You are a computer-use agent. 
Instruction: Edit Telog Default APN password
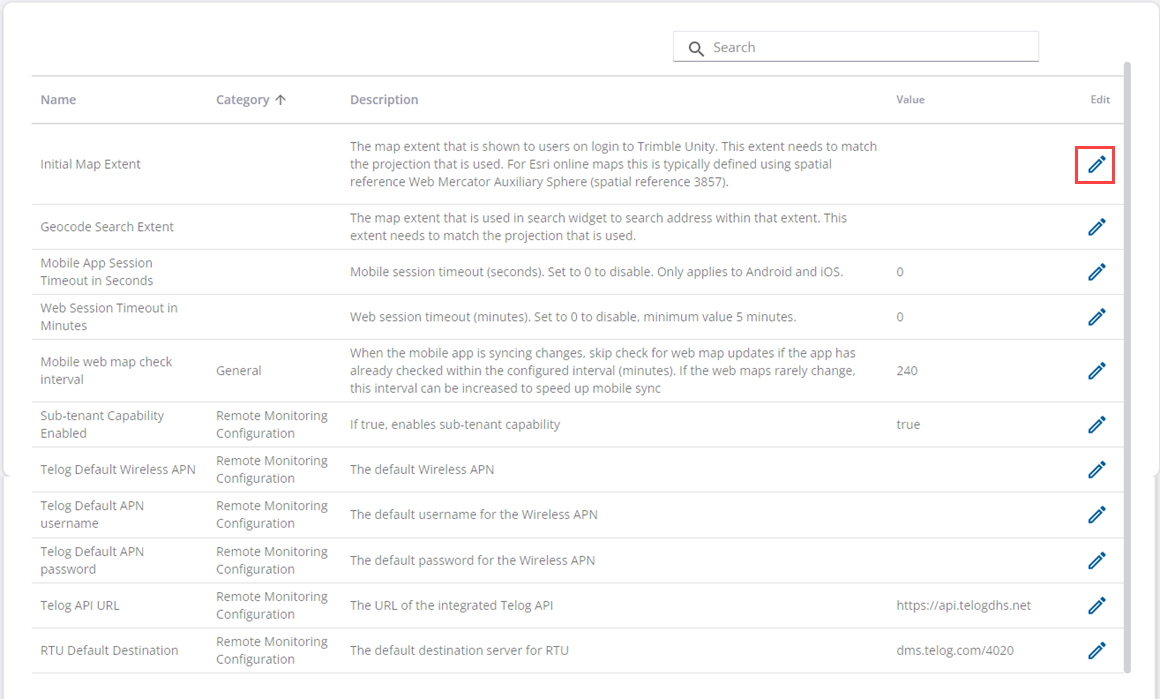click(x=1096, y=560)
